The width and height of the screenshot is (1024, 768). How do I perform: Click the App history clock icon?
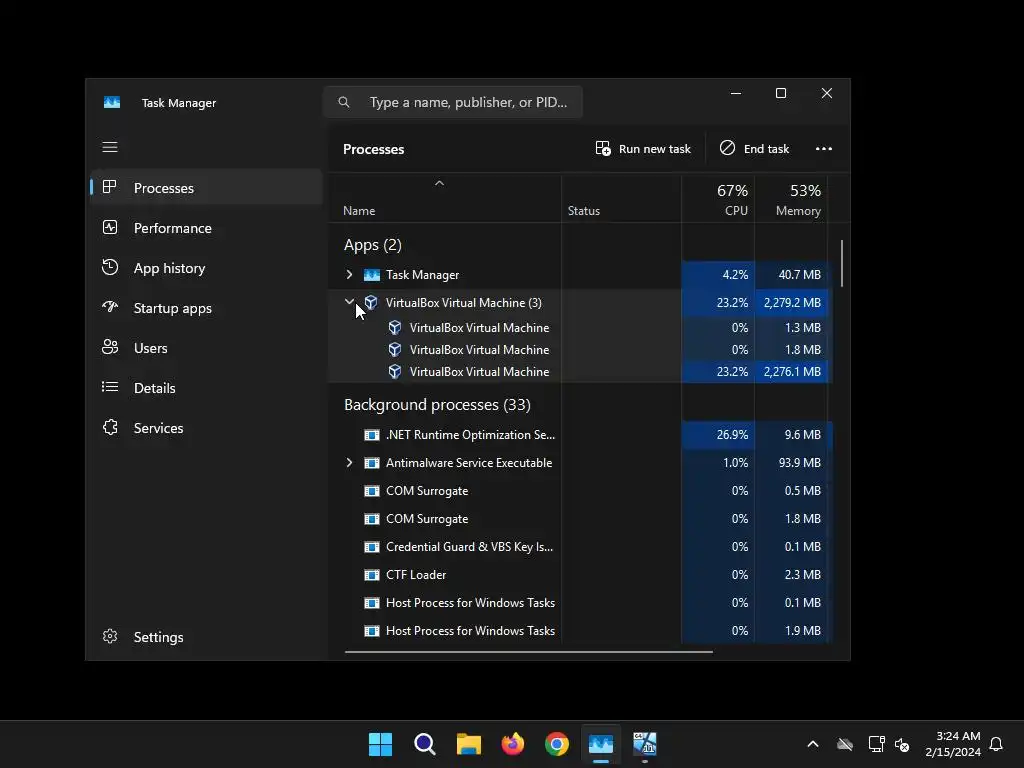110,267
